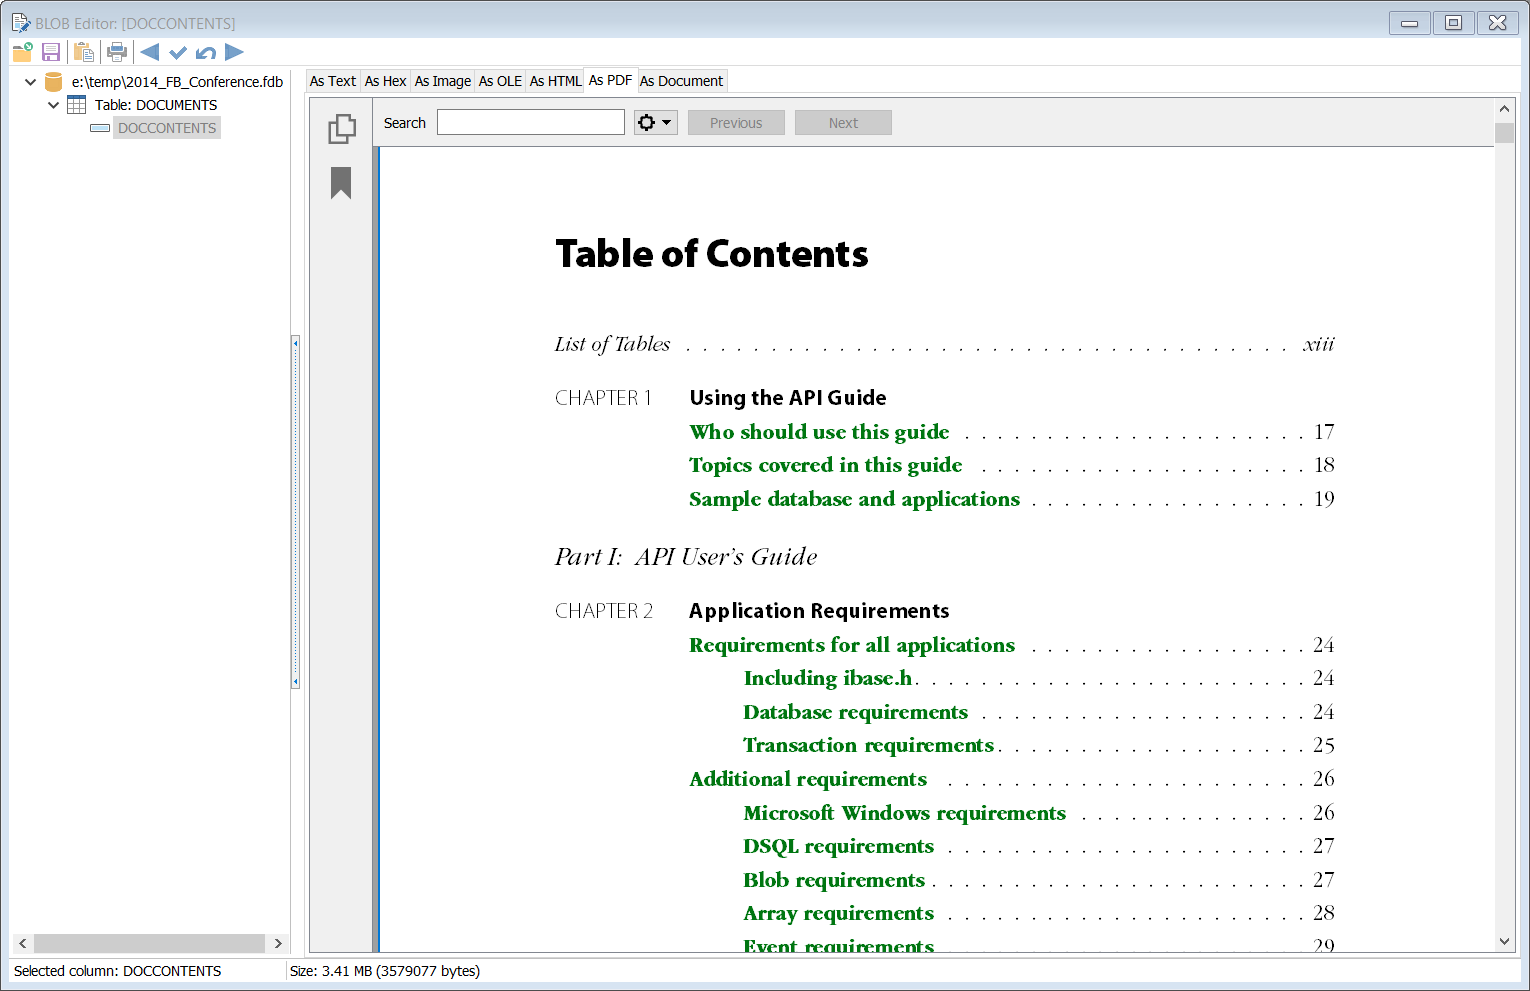This screenshot has height=991, width=1530.
Task: Collapse the Table: DOCUMENTS node
Action: (53, 105)
